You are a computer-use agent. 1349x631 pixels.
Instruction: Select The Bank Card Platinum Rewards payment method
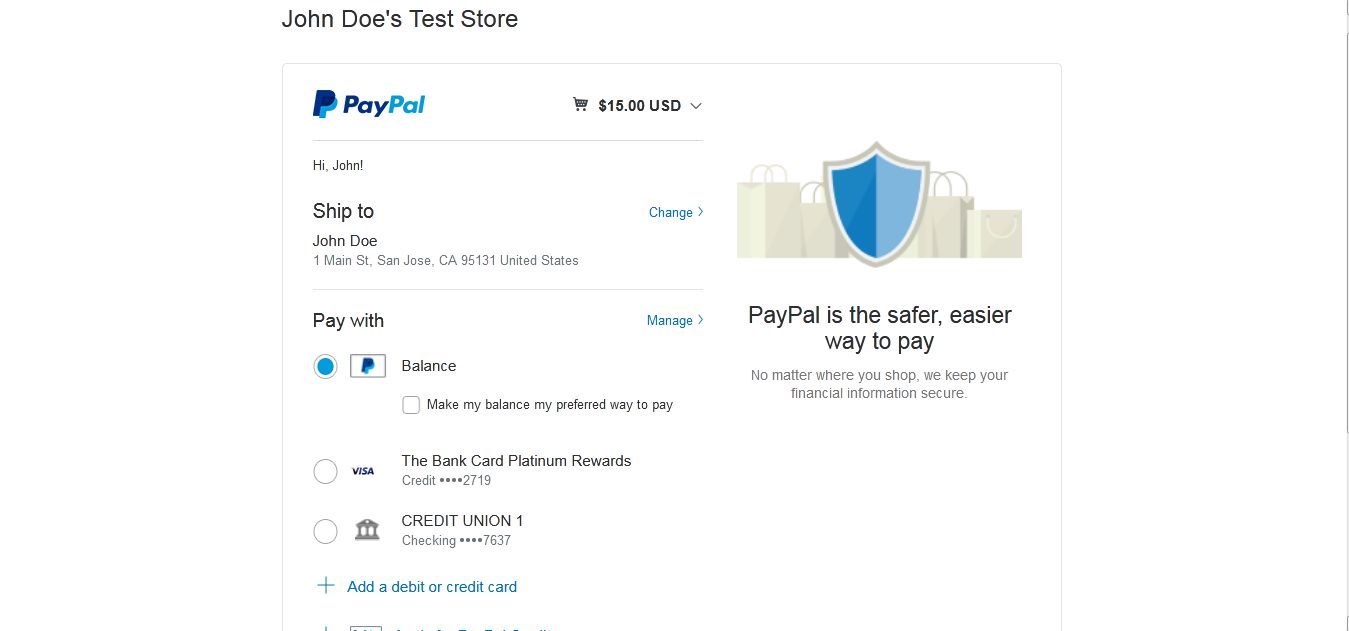point(324,470)
